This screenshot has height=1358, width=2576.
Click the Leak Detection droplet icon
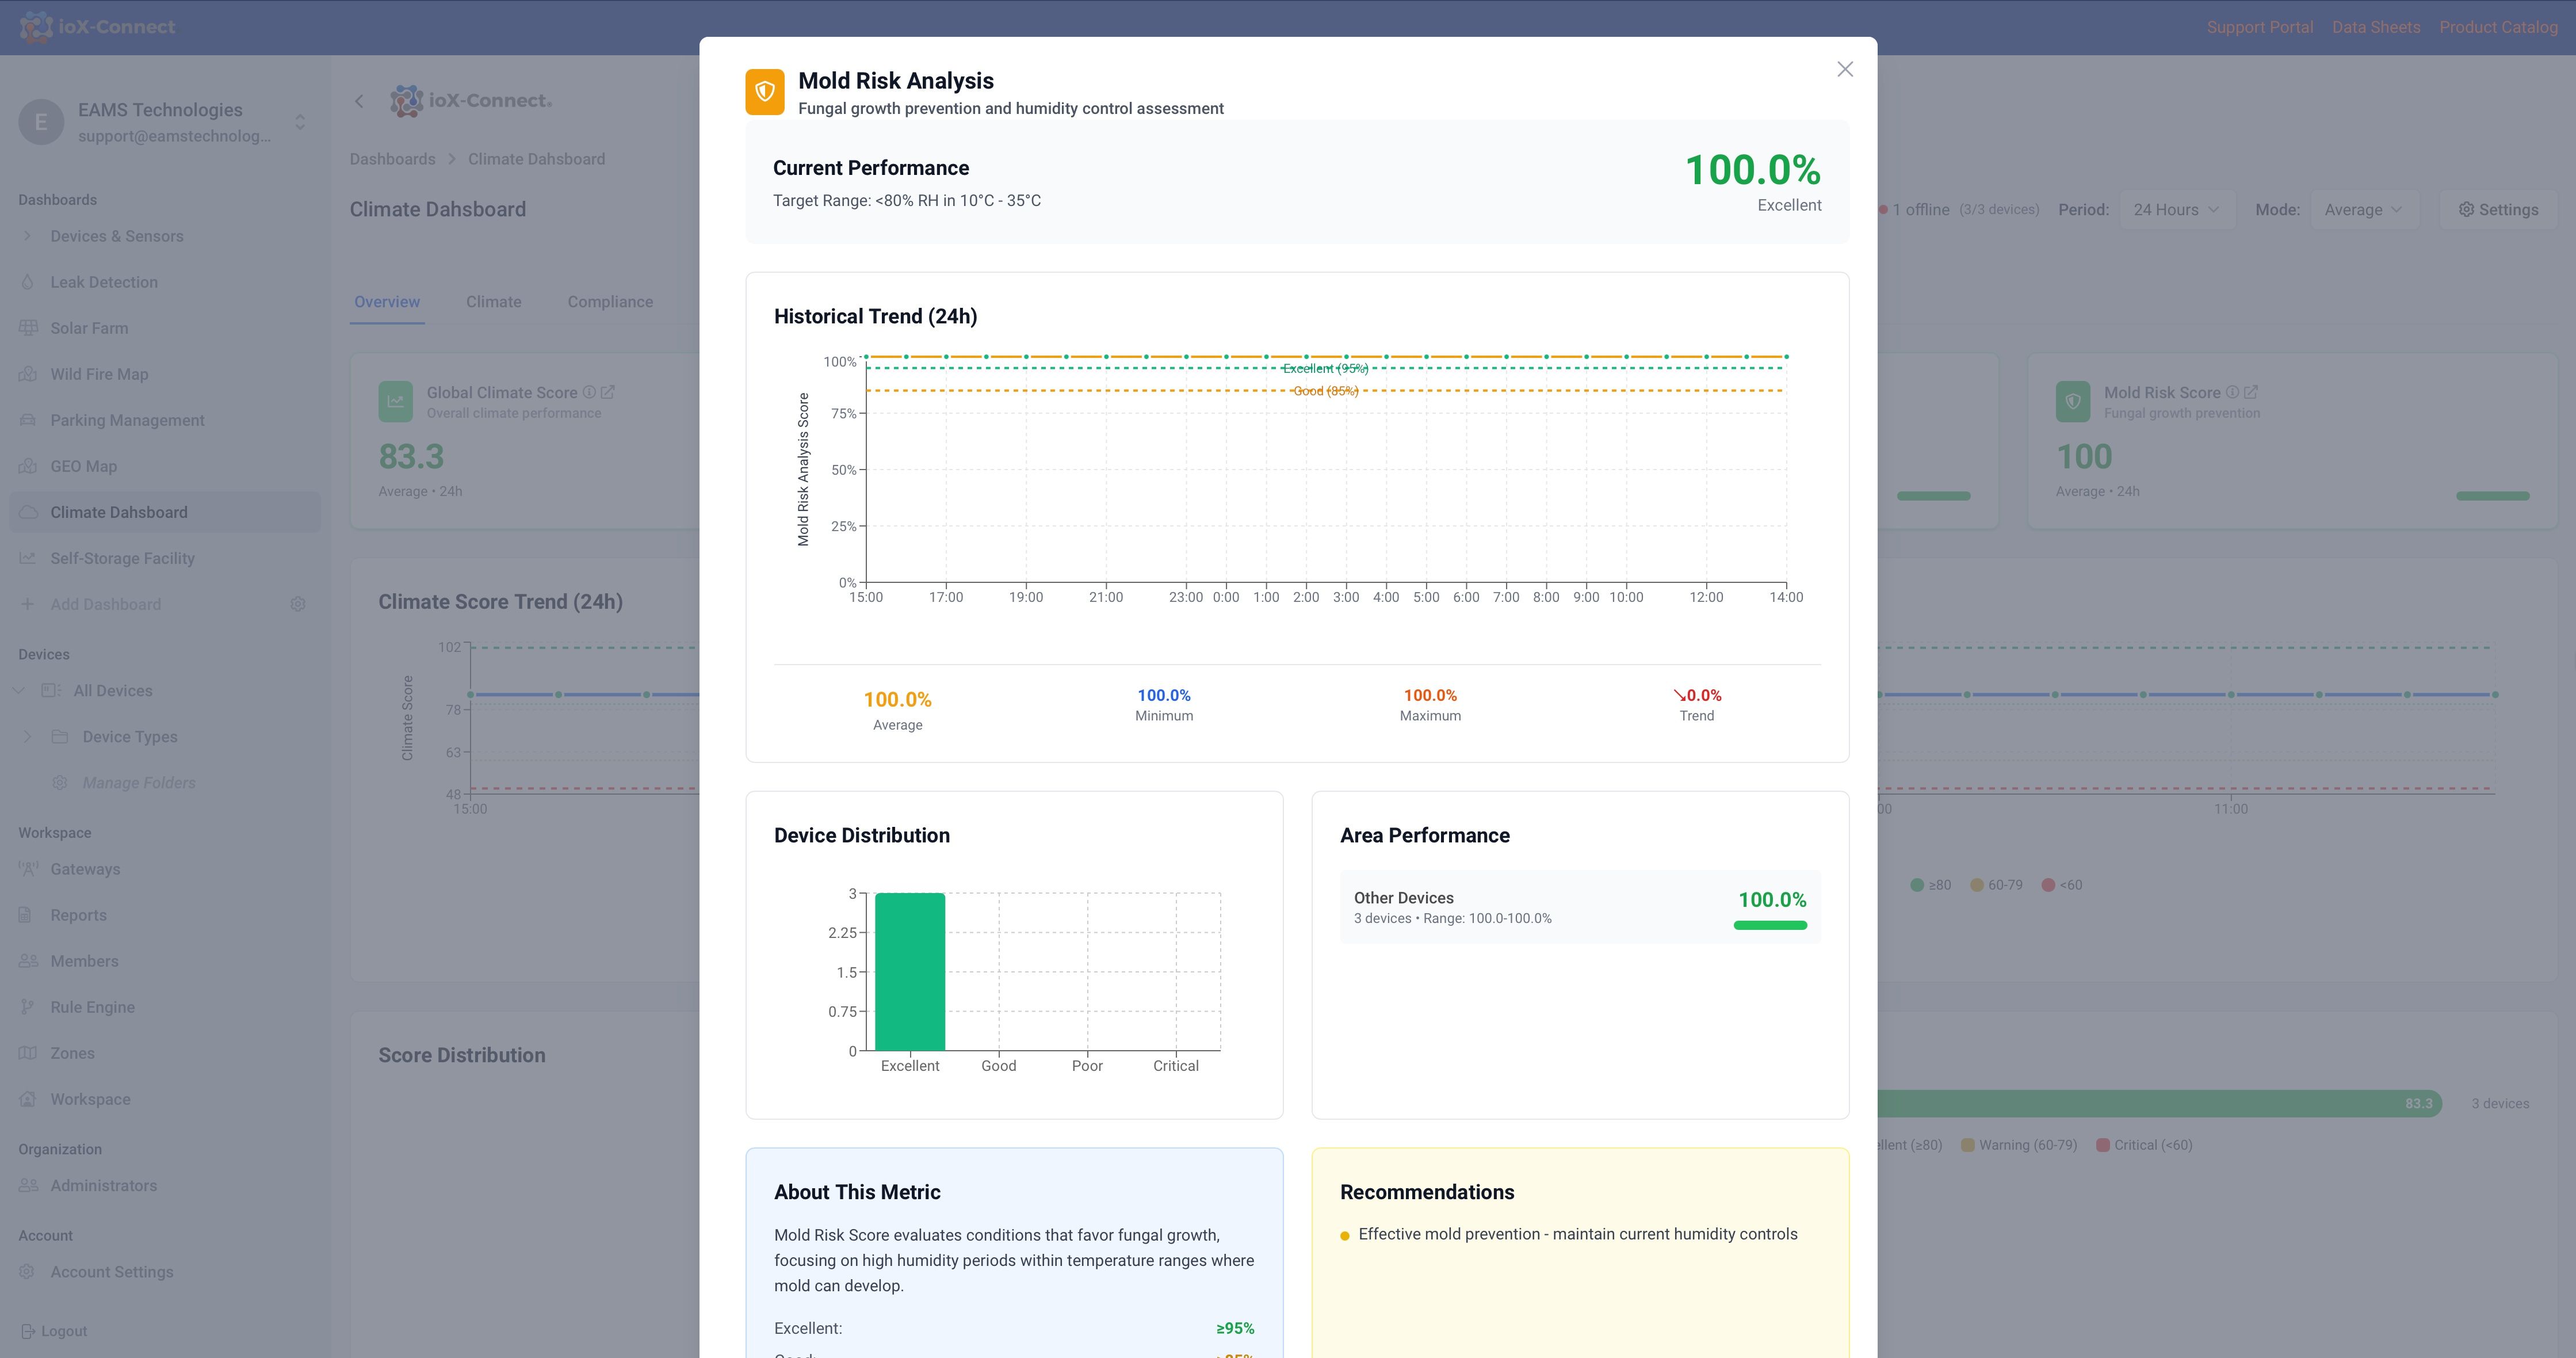pos(28,282)
